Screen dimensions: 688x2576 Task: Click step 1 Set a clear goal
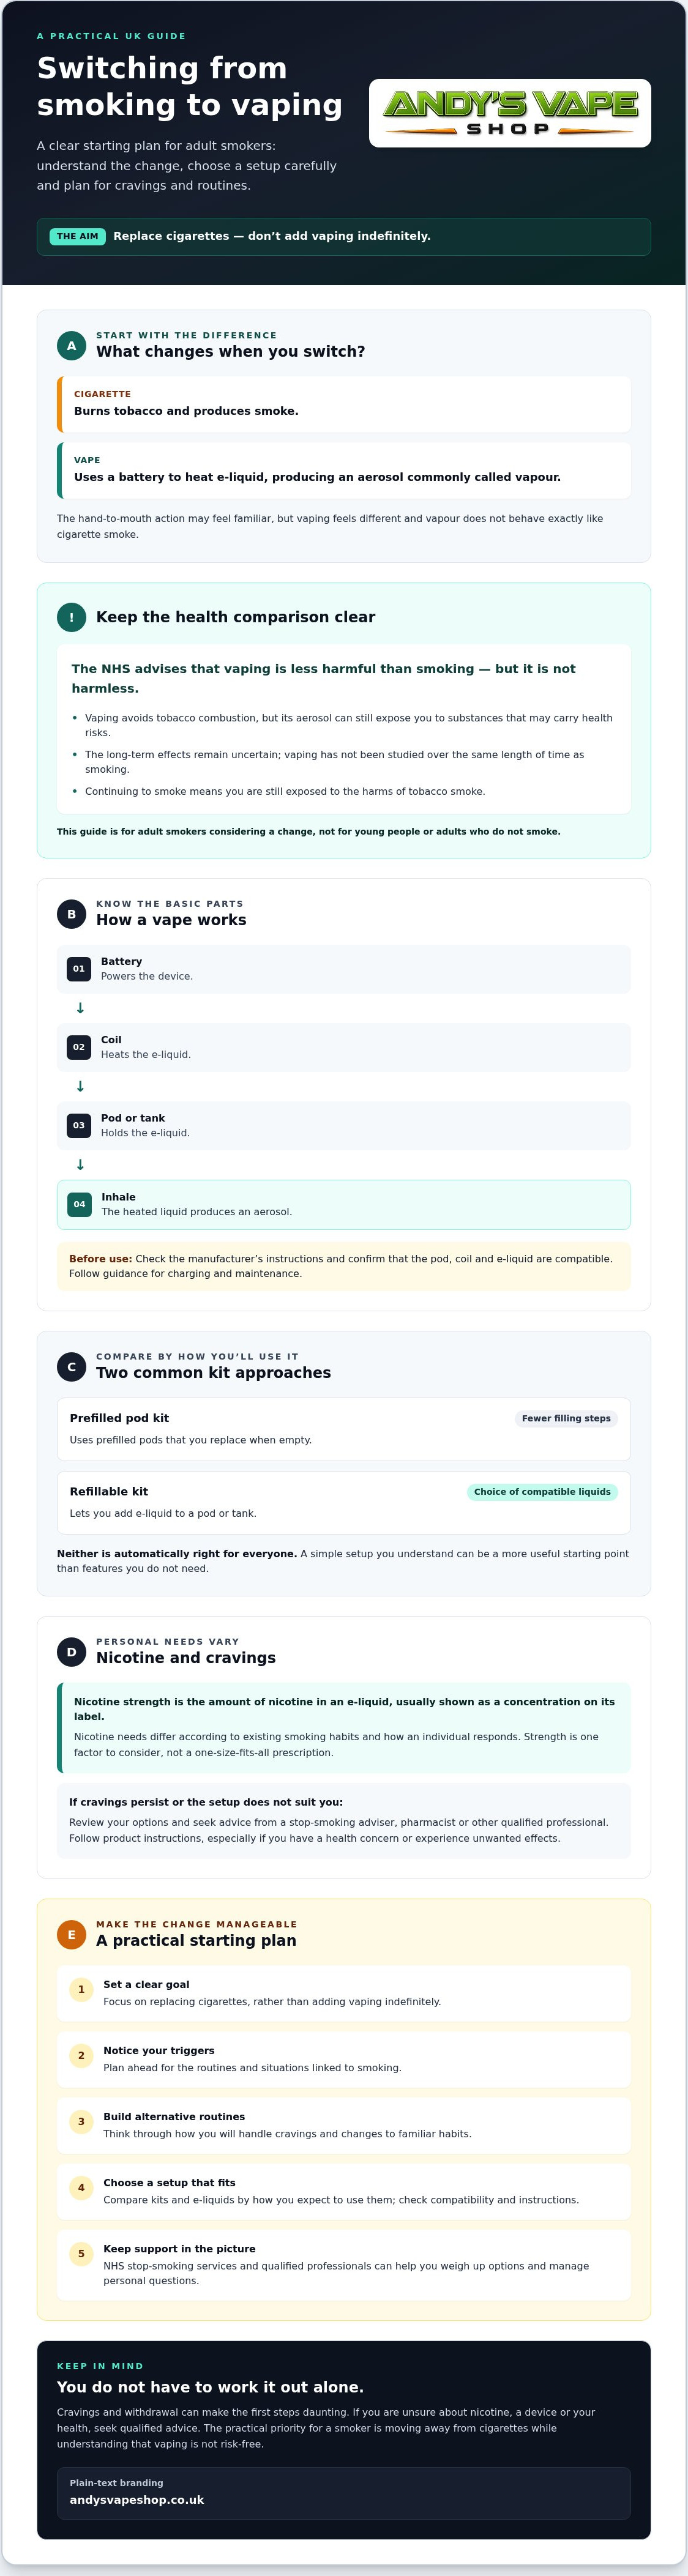(x=344, y=1993)
